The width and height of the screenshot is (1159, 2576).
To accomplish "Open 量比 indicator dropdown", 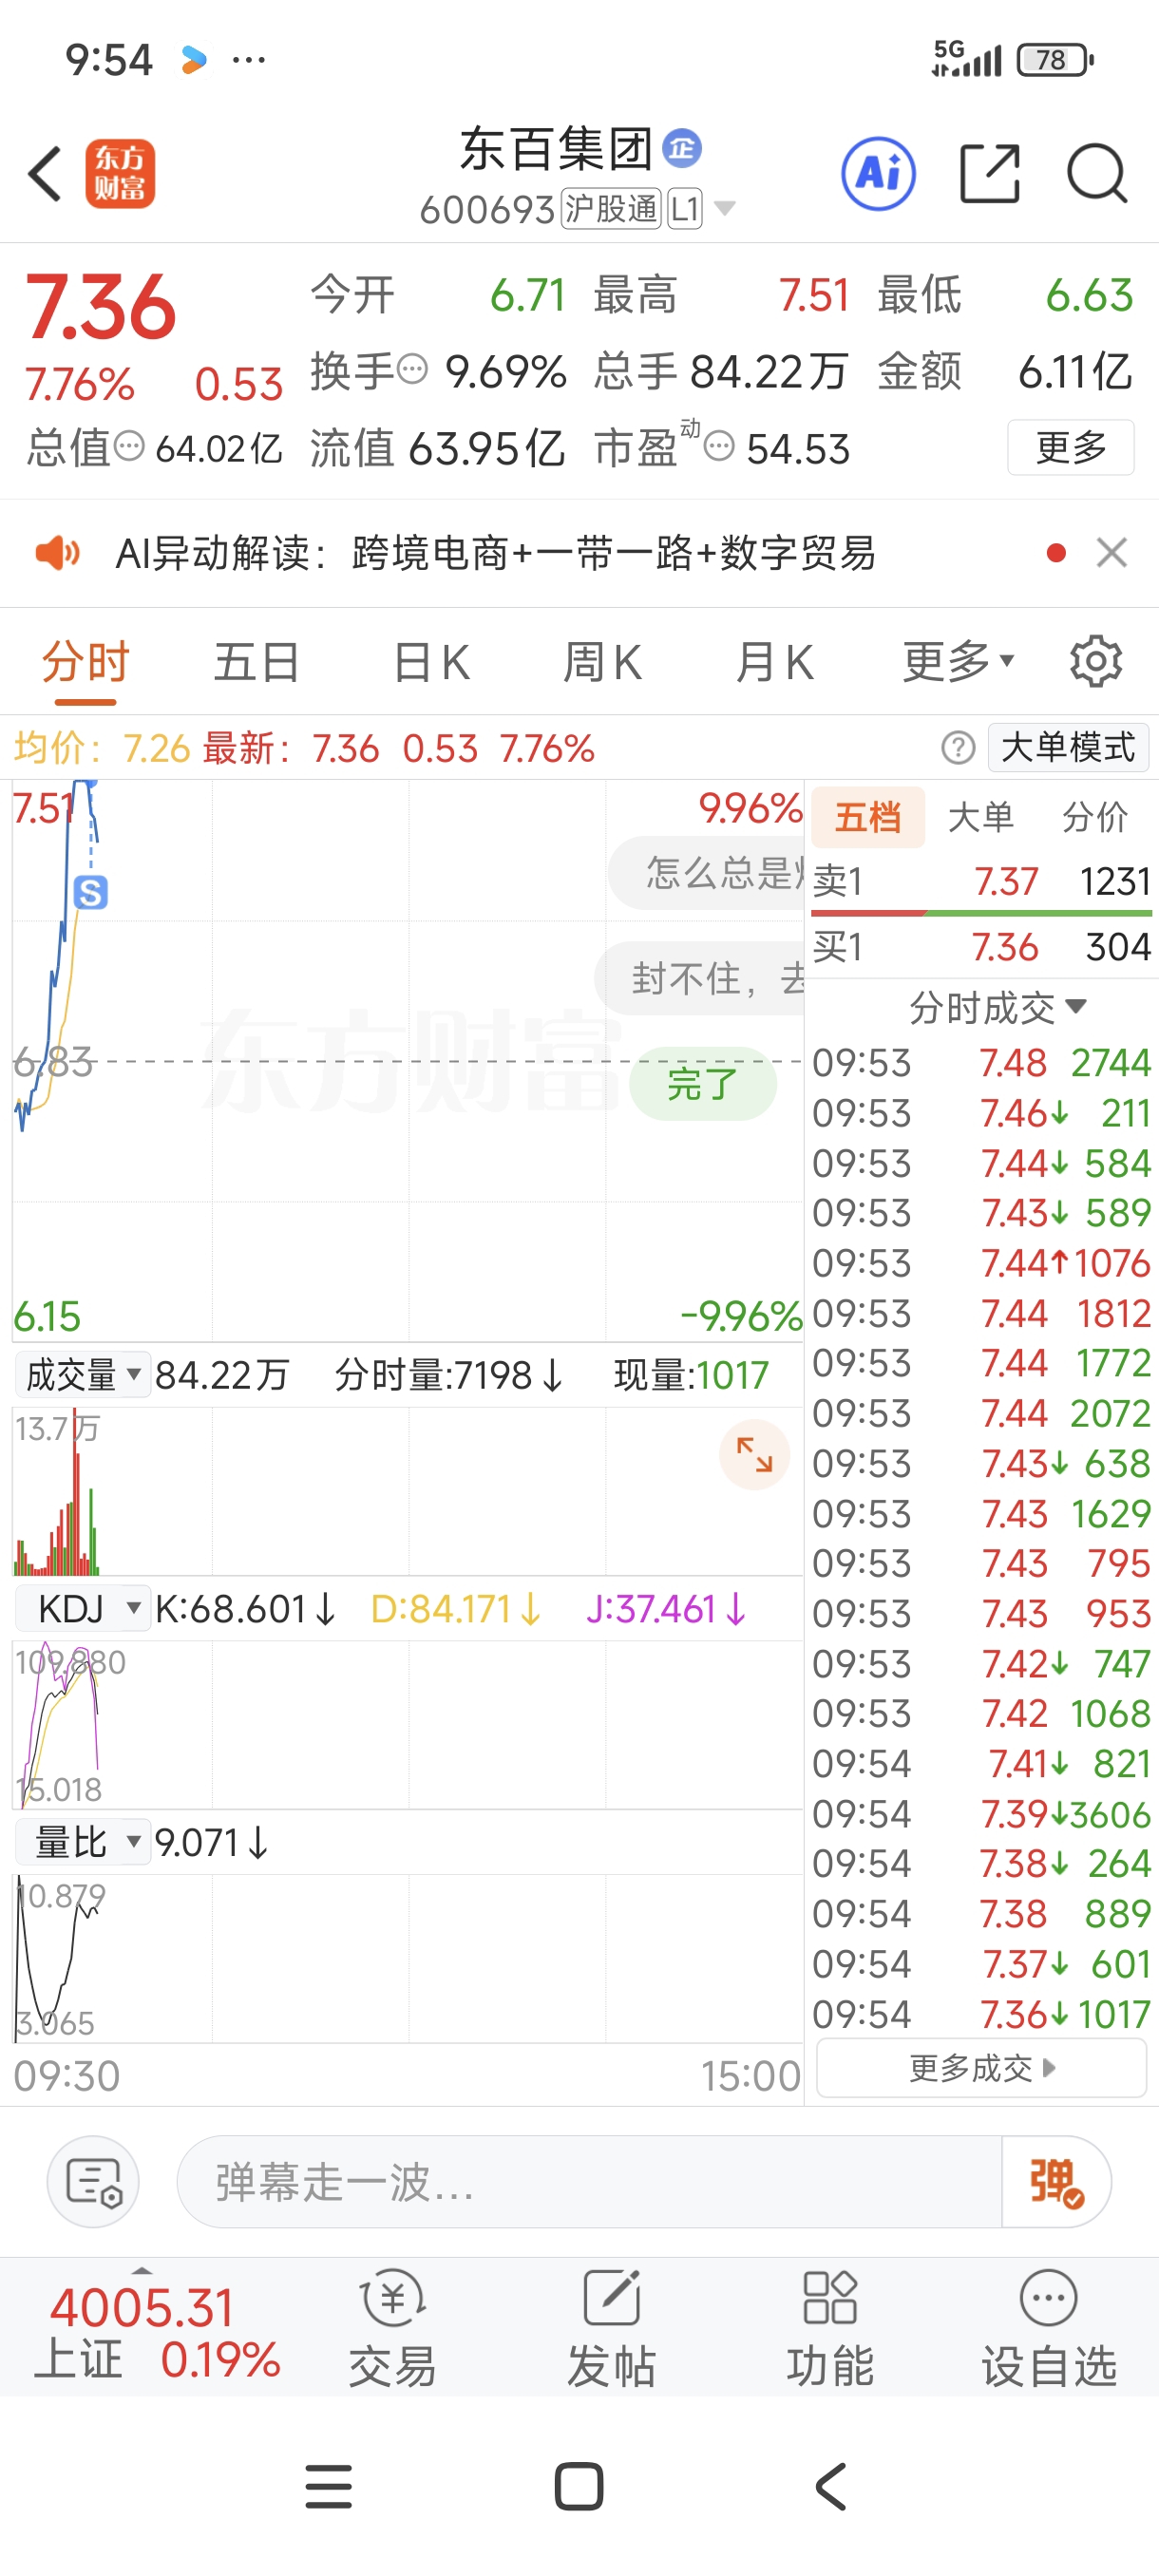I will tap(82, 1842).
